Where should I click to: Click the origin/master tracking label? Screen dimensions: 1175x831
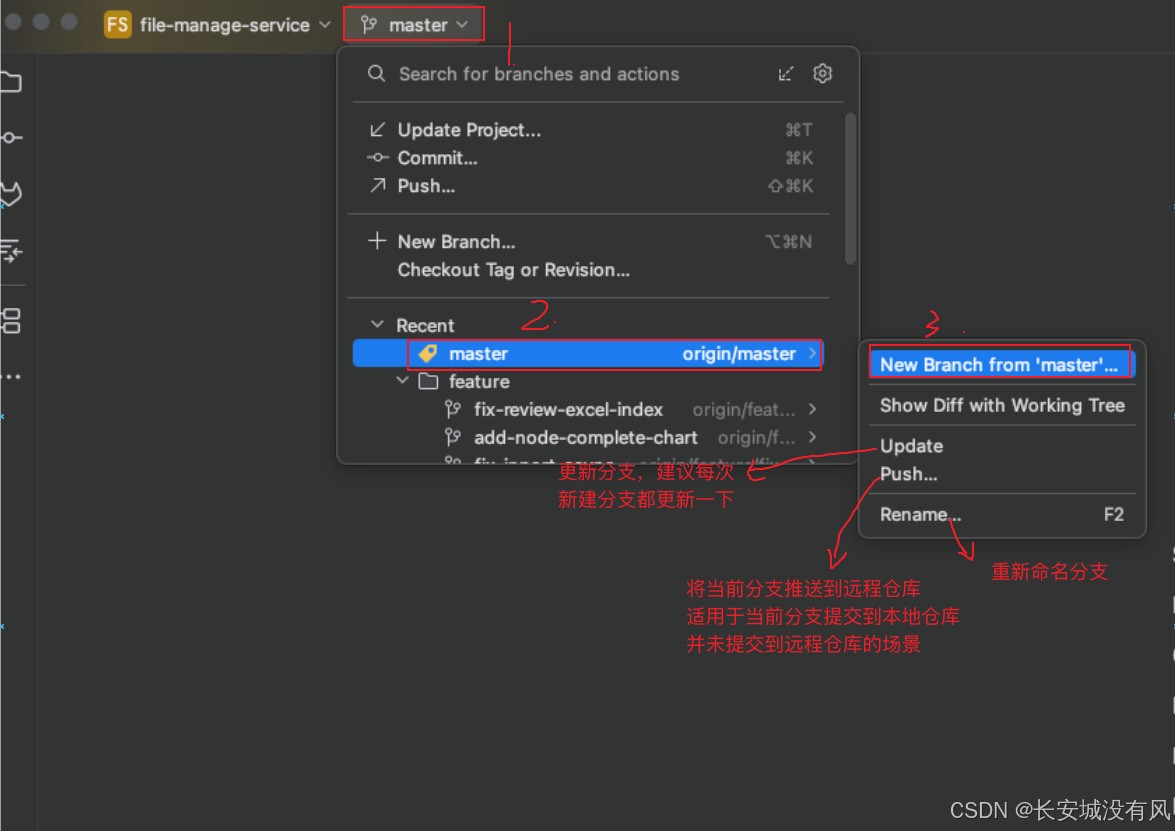point(739,354)
